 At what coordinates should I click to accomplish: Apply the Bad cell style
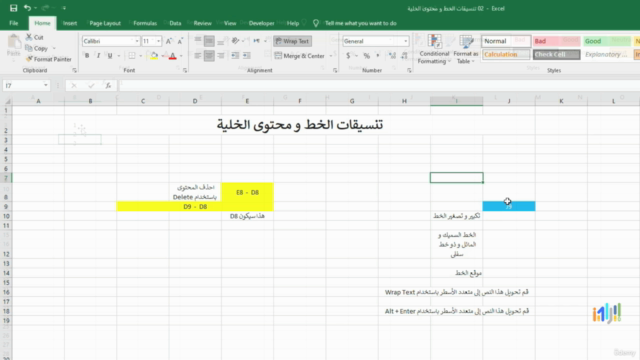pyautogui.click(x=556, y=41)
